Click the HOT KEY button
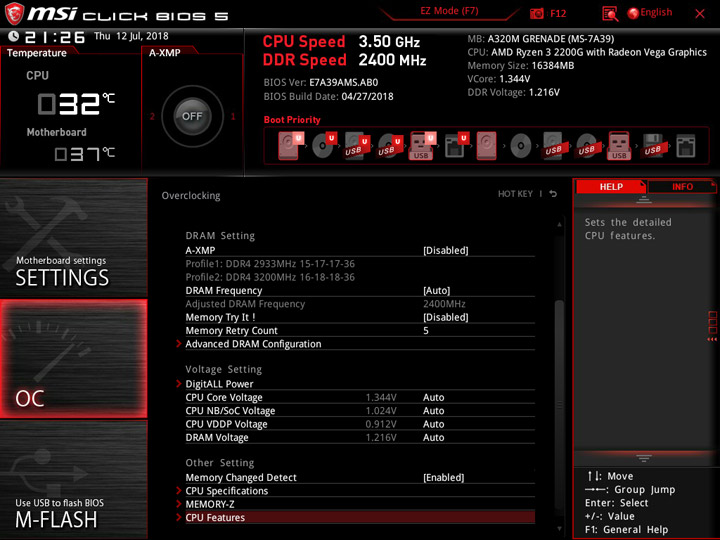 [x=515, y=194]
